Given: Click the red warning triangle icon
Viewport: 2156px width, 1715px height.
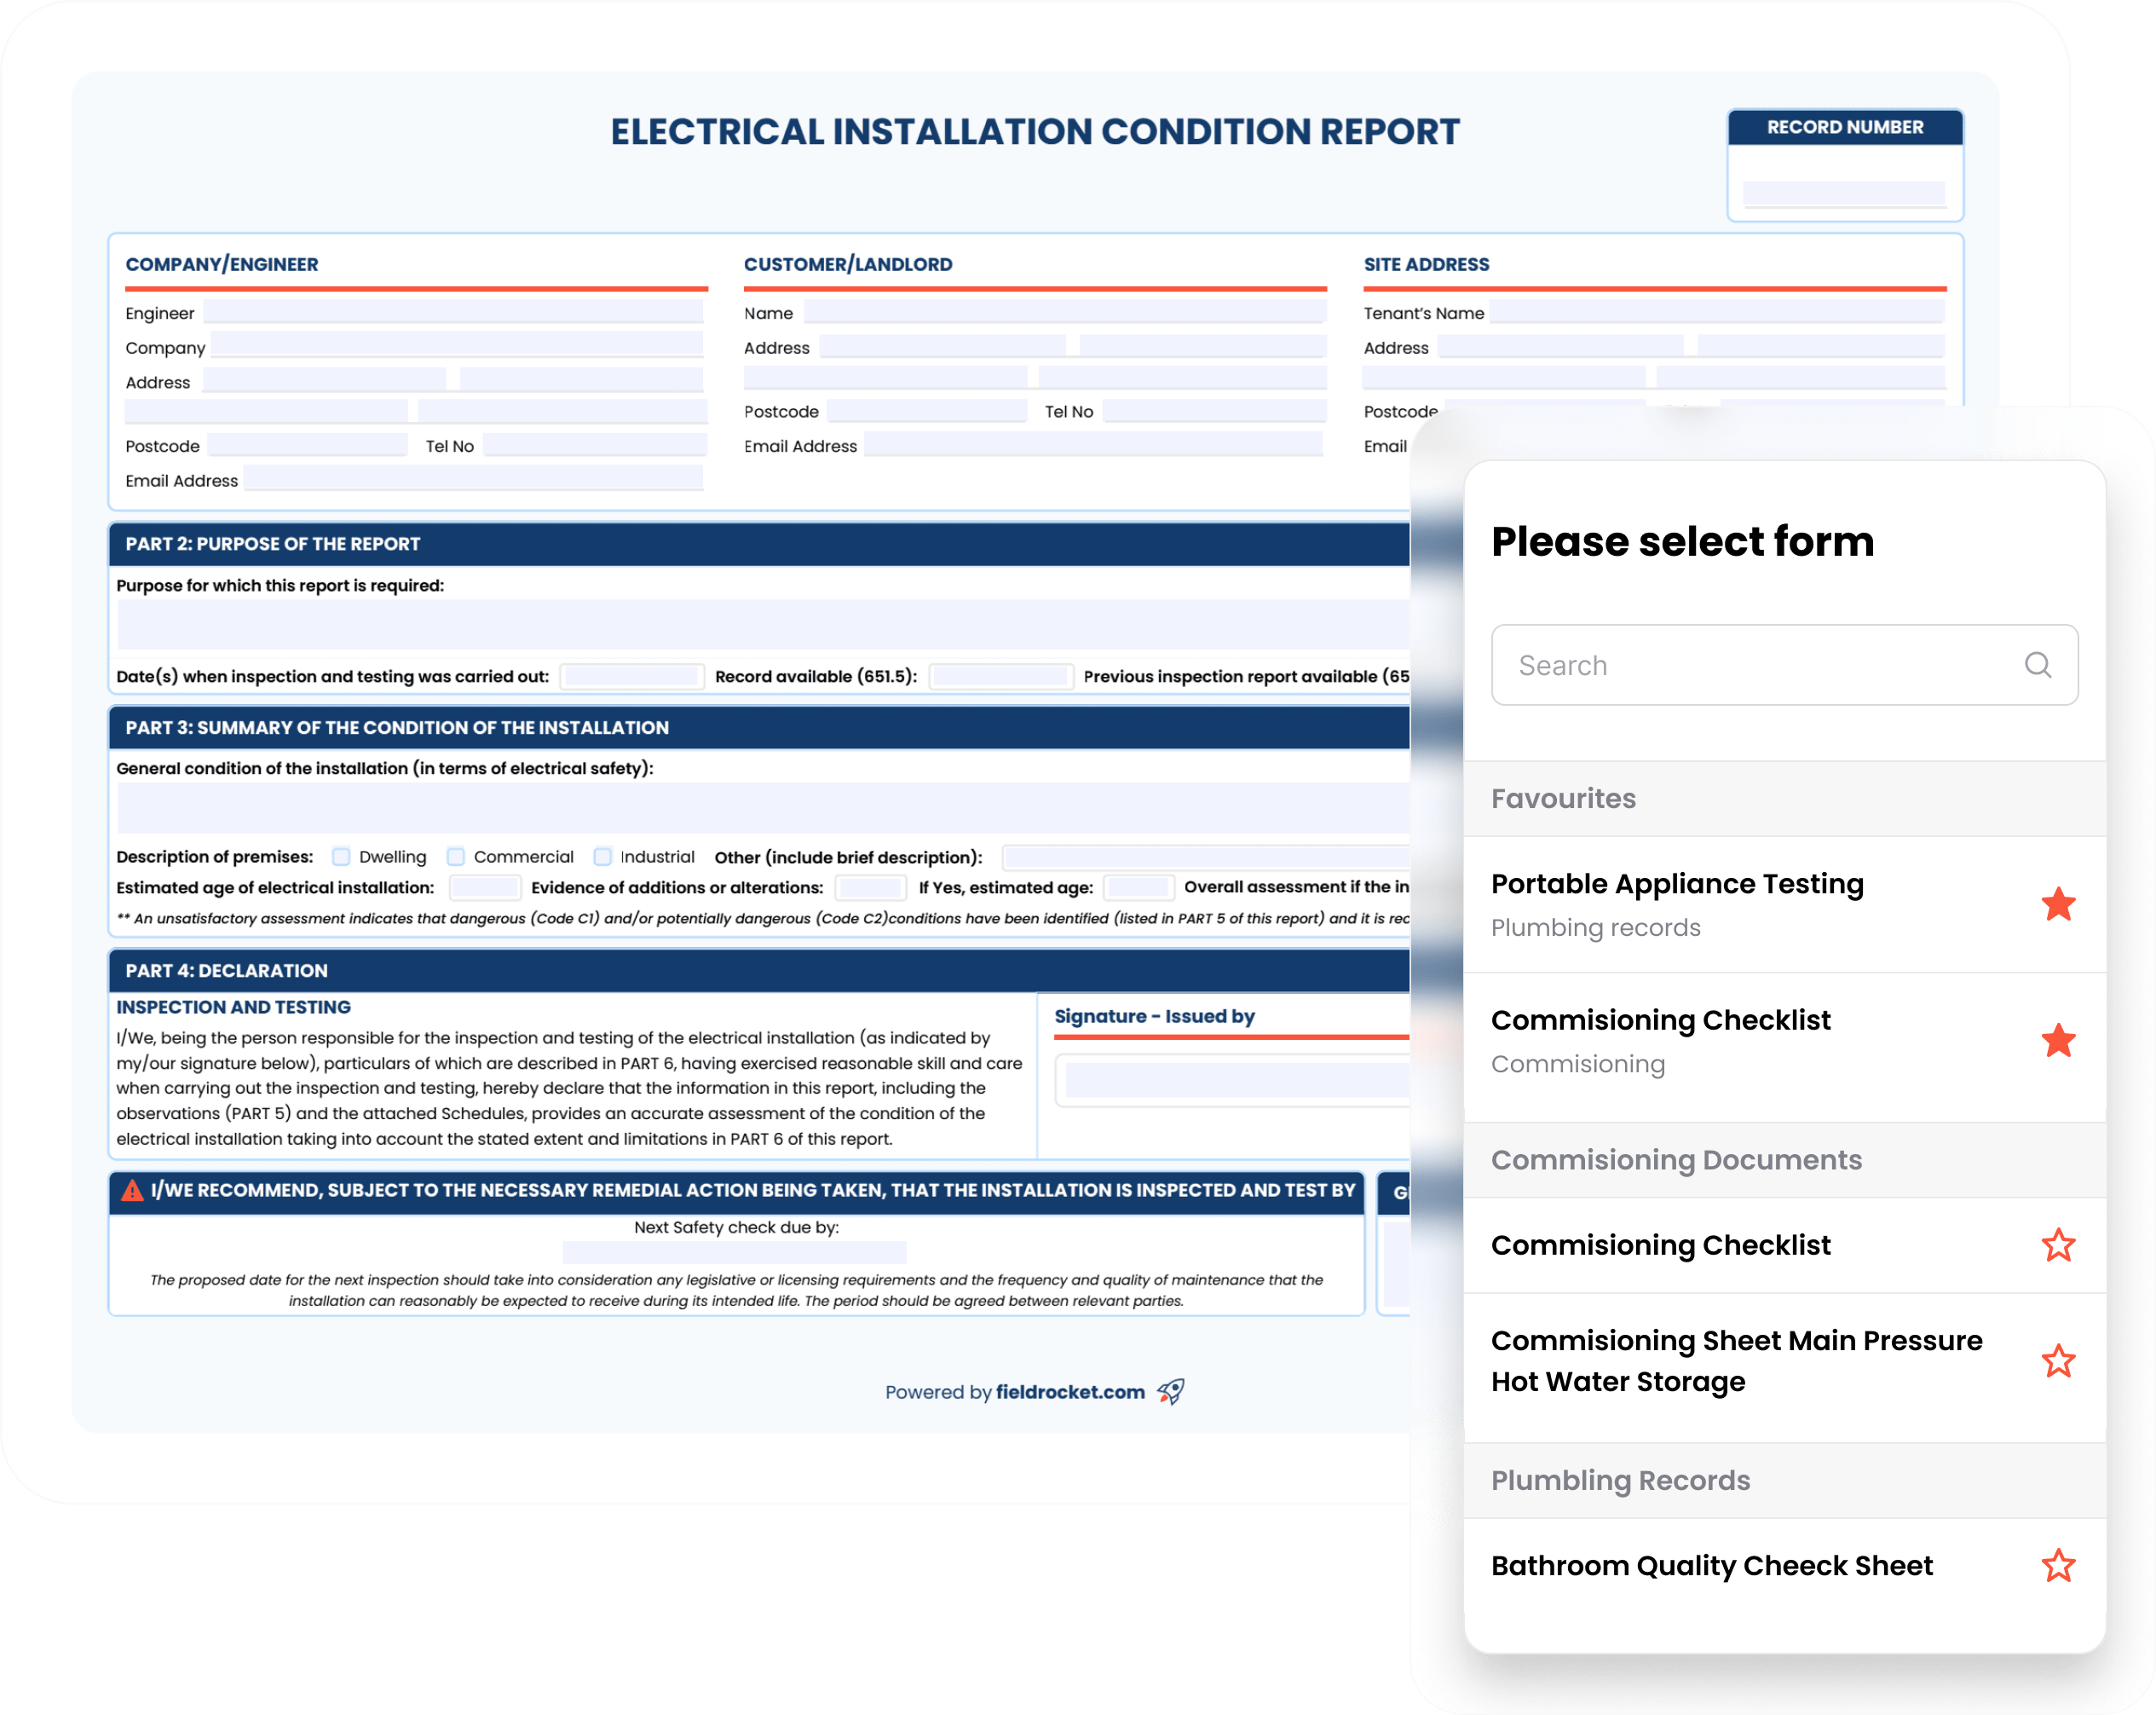Looking at the screenshot, I should (x=132, y=1190).
